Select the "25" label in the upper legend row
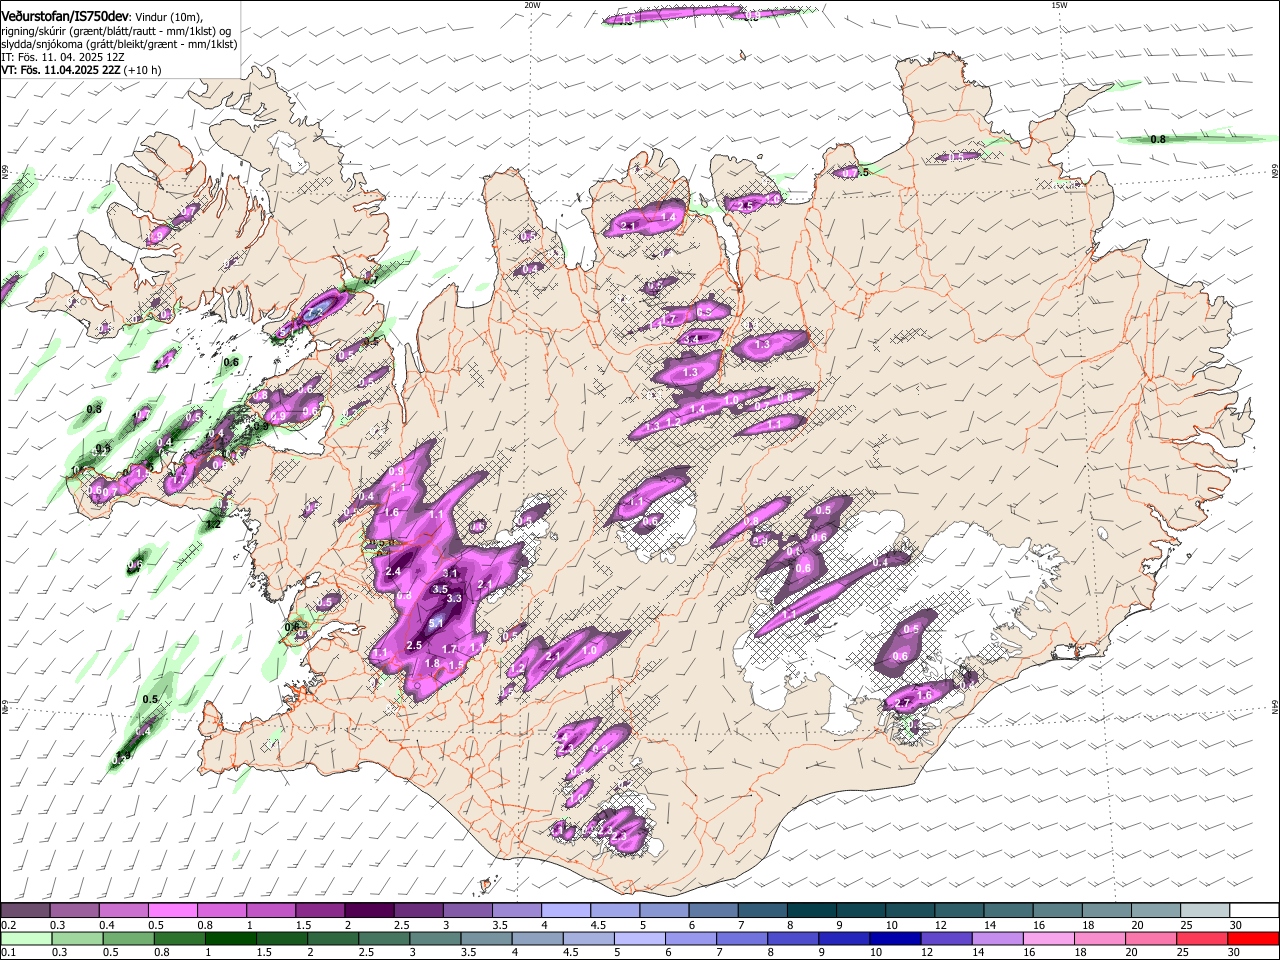 (1186, 925)
